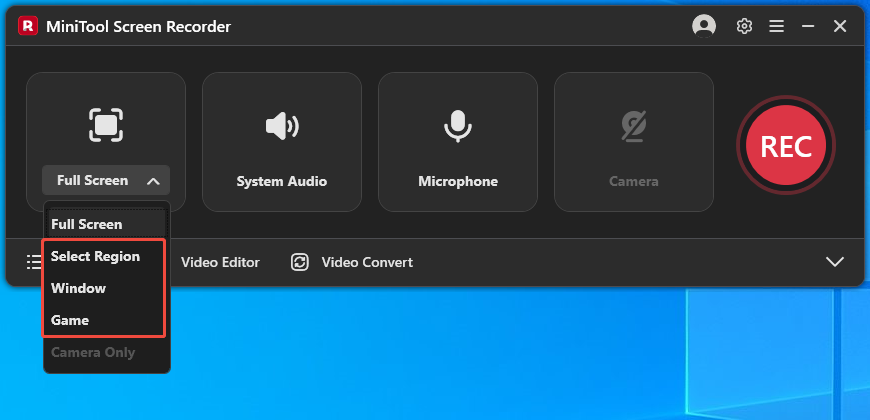Expand the panel with bottom-right chevron
This screenshot has width=870, height=420.
pos(834,262)
